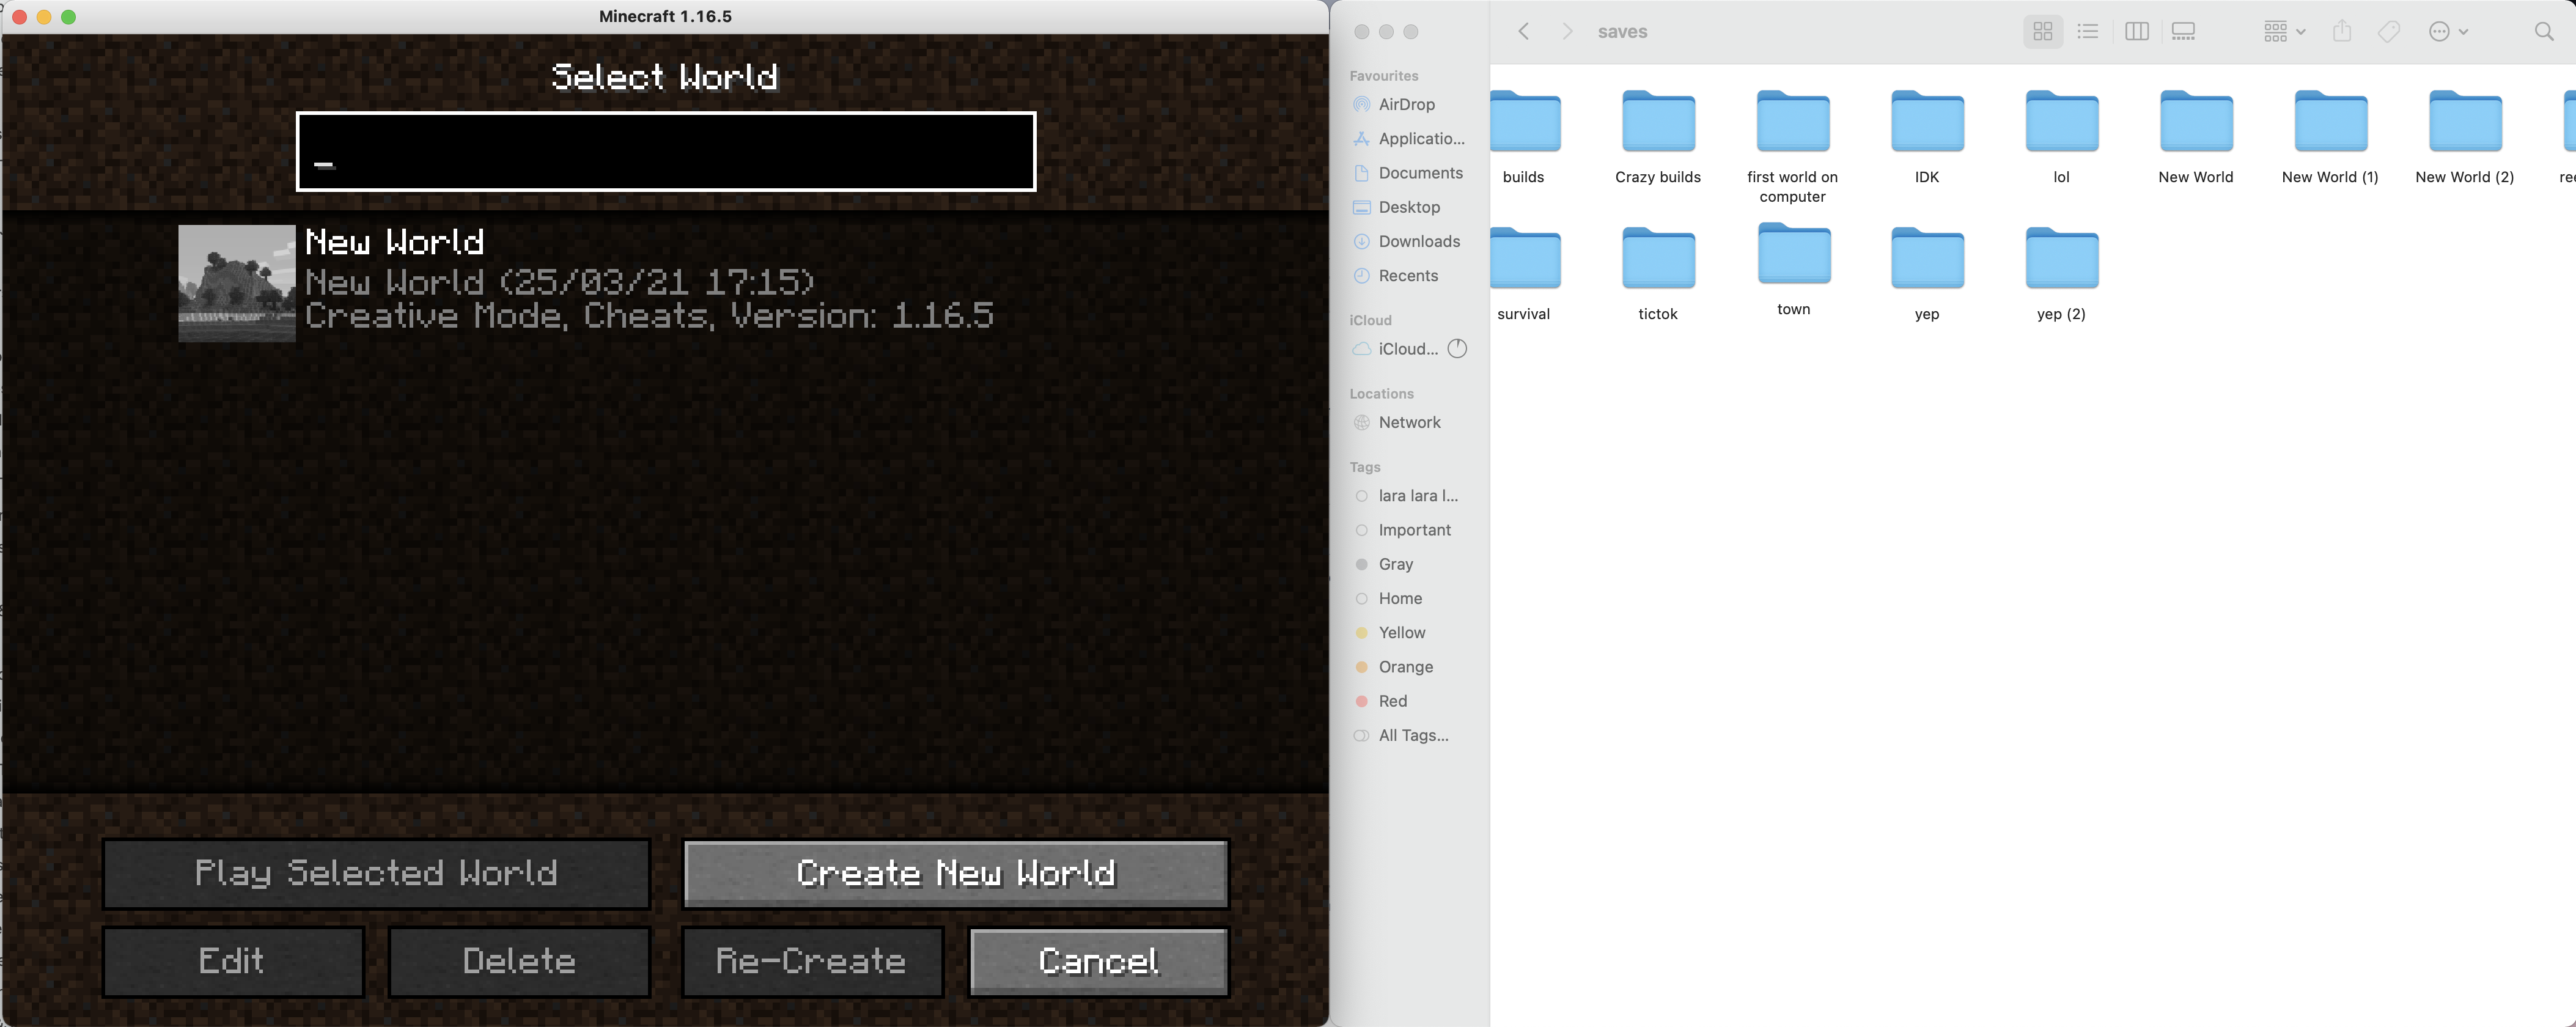Select the New World thumbnail entry

pyautogui.click(x=237, y=283)
